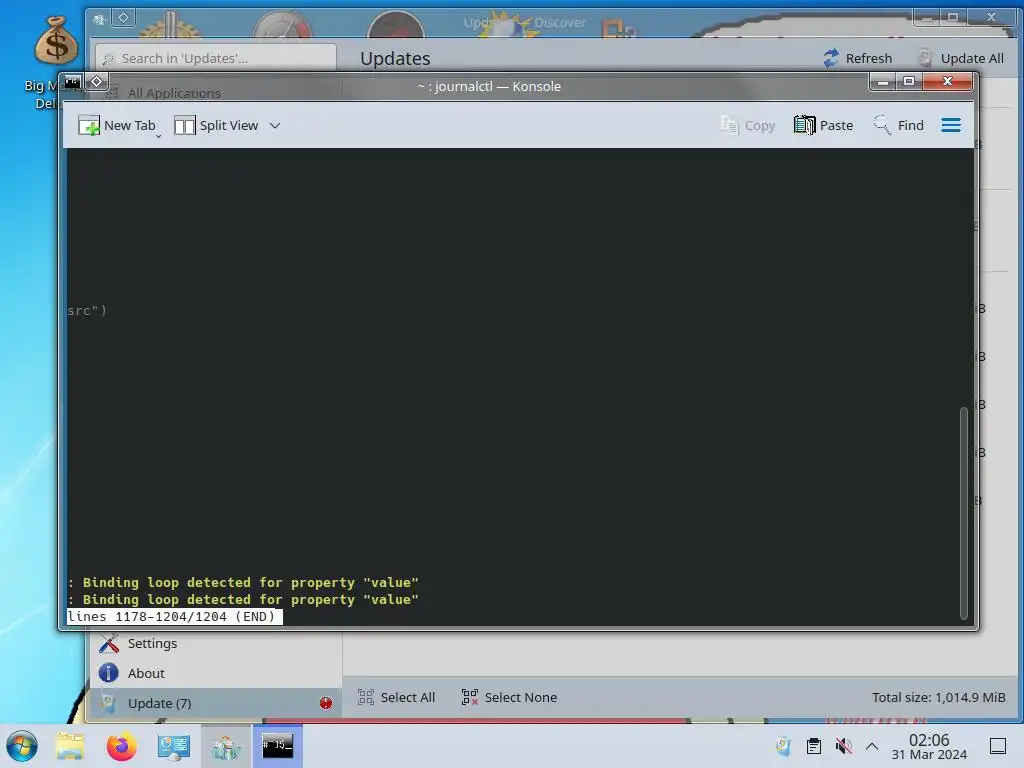Viewport: 1024px width, 768px height.
Task: Launch Firefox from taskbar
Action: [x=121, y=746]
